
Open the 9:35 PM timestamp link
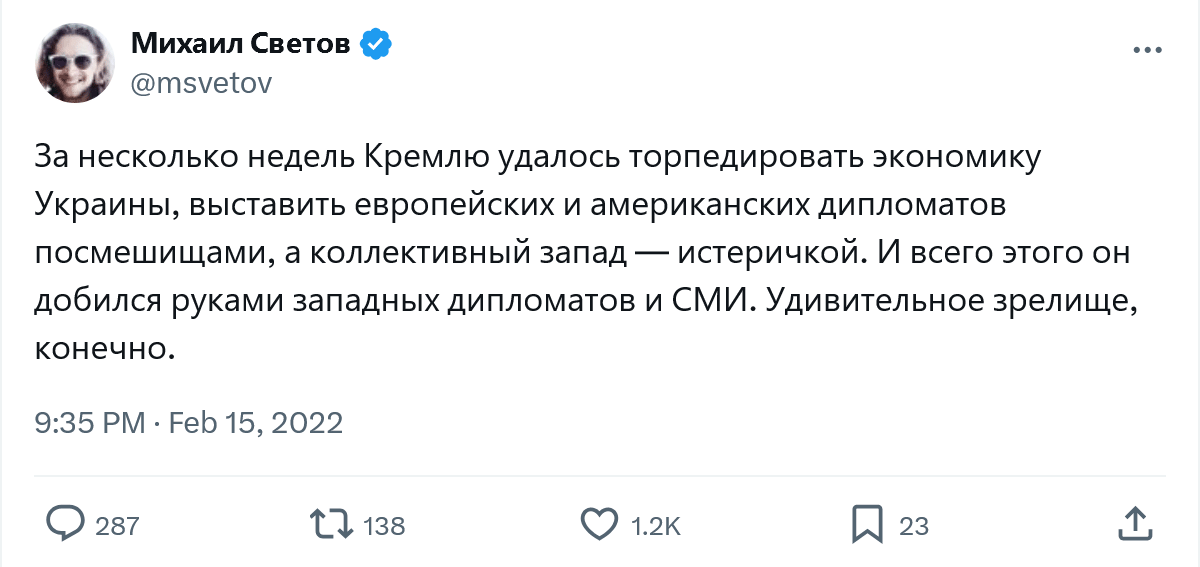point(90,422)
